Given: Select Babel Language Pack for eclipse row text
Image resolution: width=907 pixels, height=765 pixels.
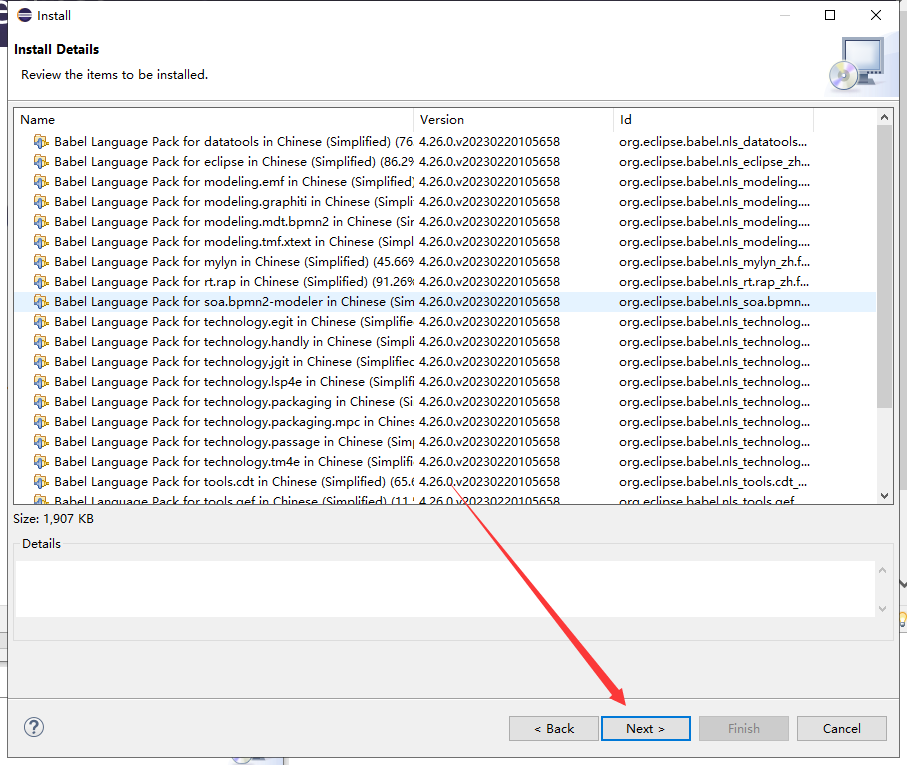Looking at the screenshot, I should [x=234, y=162].
